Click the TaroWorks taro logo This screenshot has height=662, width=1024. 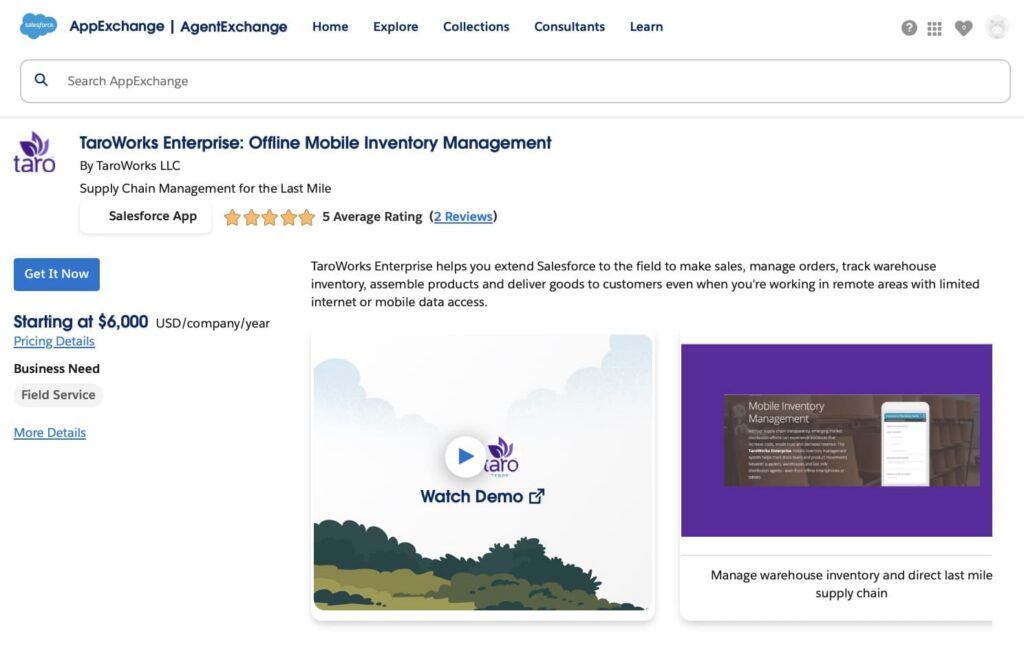(34, 152)
